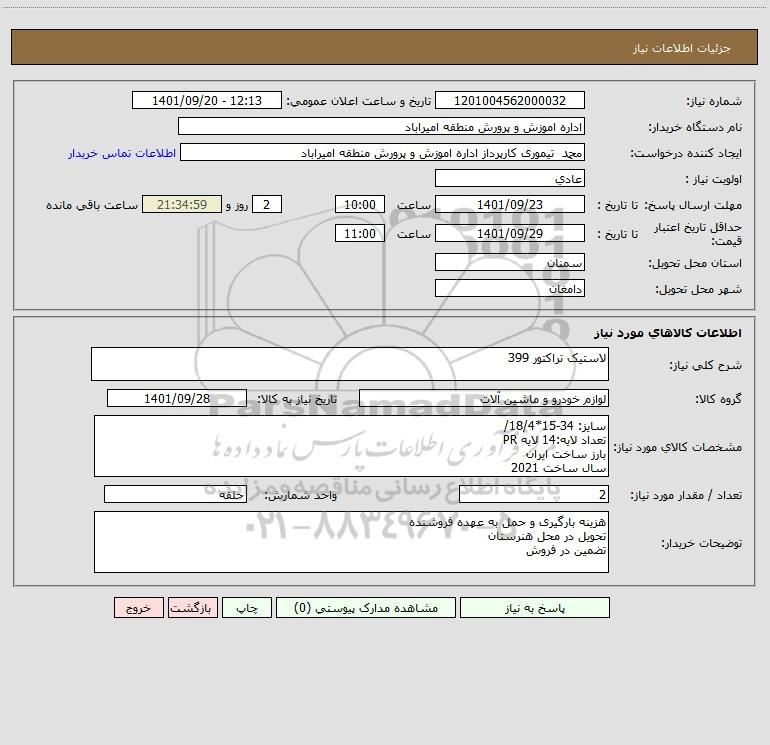Click the label تاریخ و ساعت اعلان عمومی

point(358,101)
